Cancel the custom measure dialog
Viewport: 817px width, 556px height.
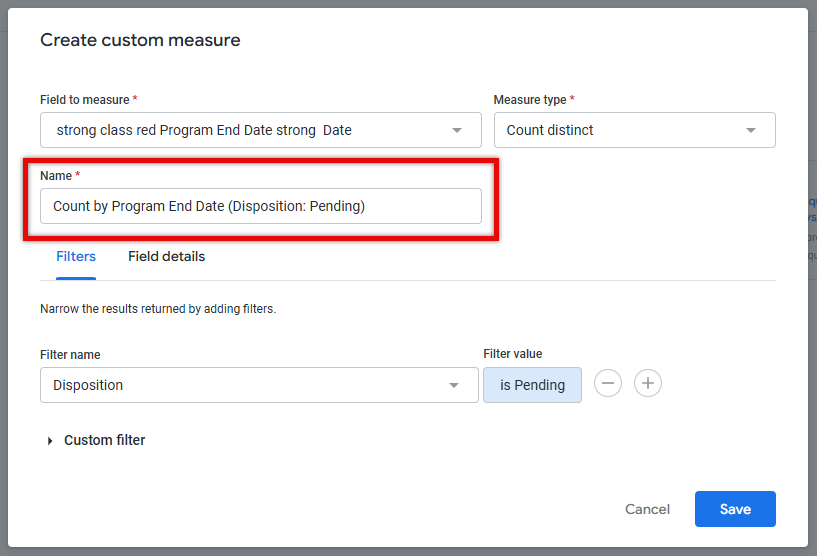[x=647, y=509]
